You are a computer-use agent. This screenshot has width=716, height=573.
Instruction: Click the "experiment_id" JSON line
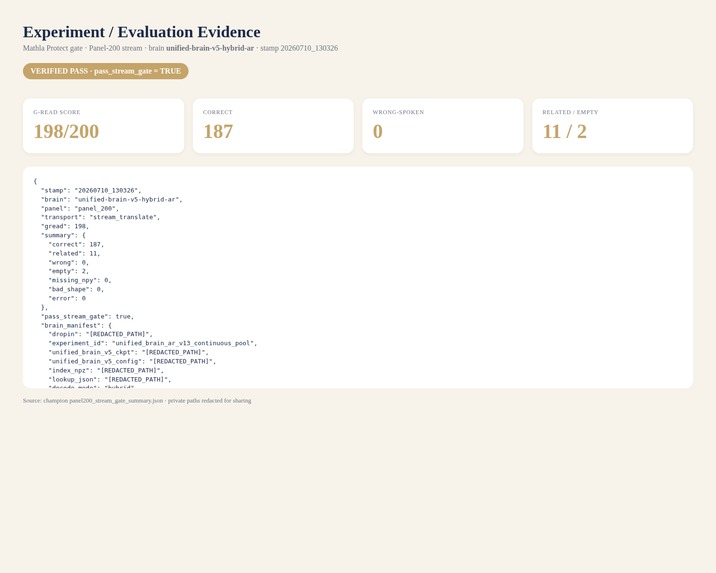click(153, 343)
